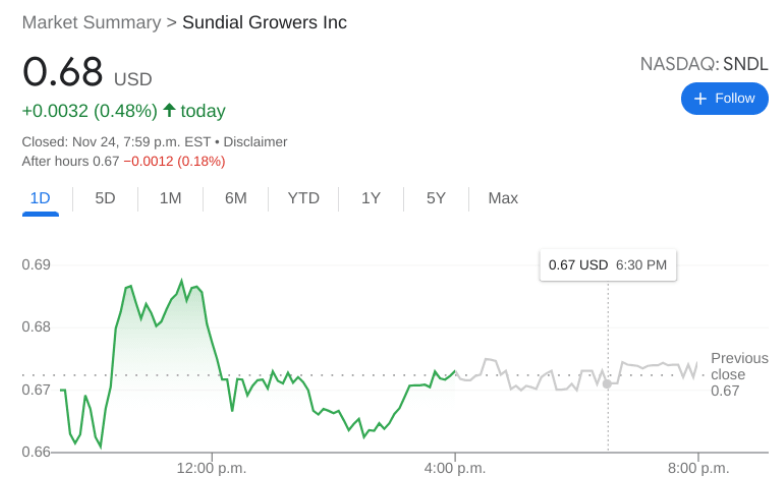This screenshot has height=485, width=781.
Task: Select the 1D time range tab
Action: 40,198
